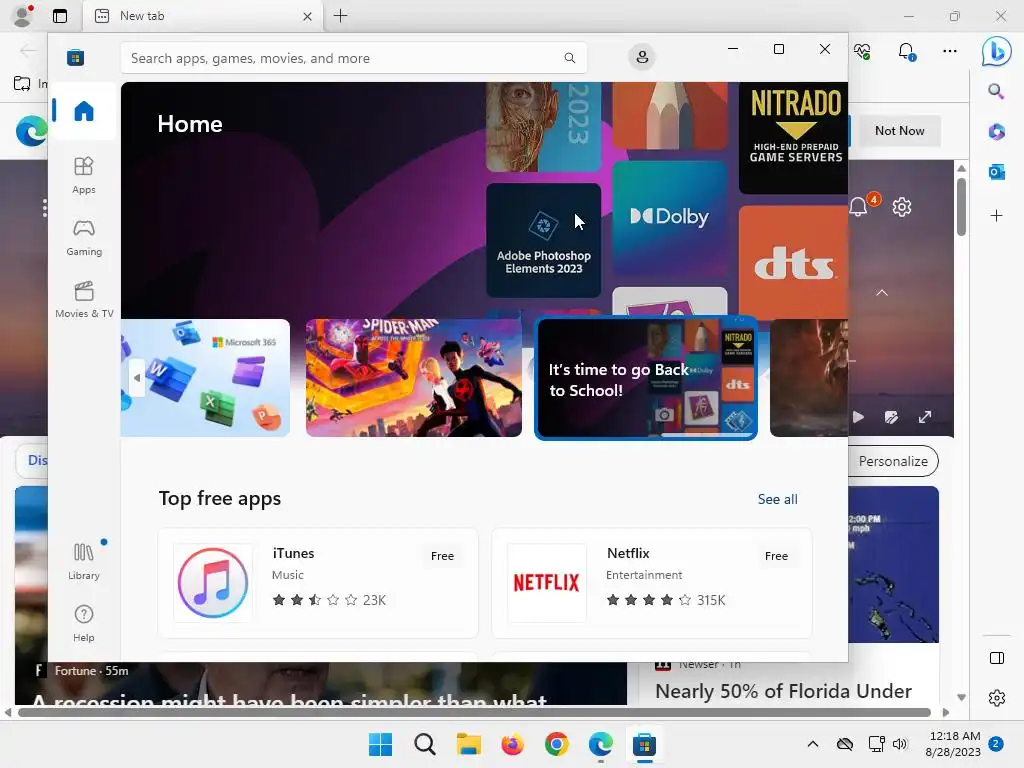Open Movies & TV section in Store
The image size is (1024, 768).
coord(84,299)
